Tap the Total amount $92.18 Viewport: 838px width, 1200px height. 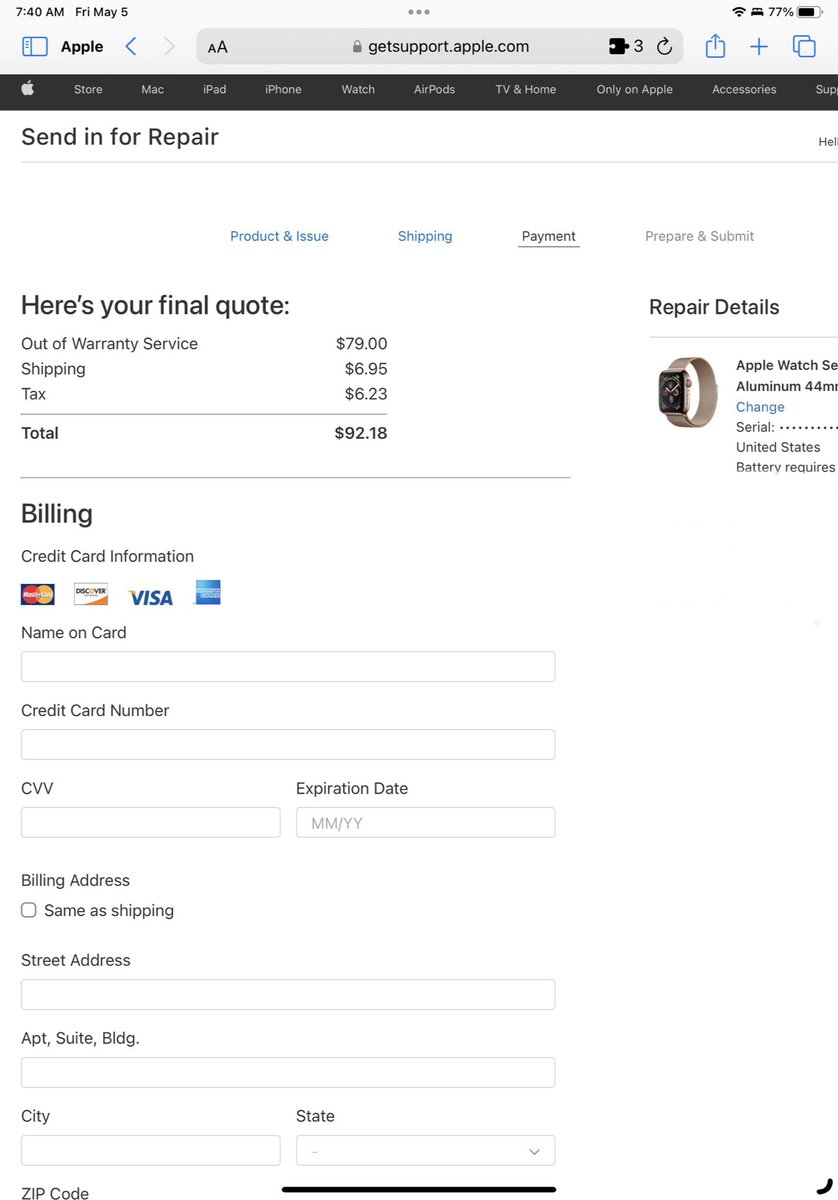361,433
